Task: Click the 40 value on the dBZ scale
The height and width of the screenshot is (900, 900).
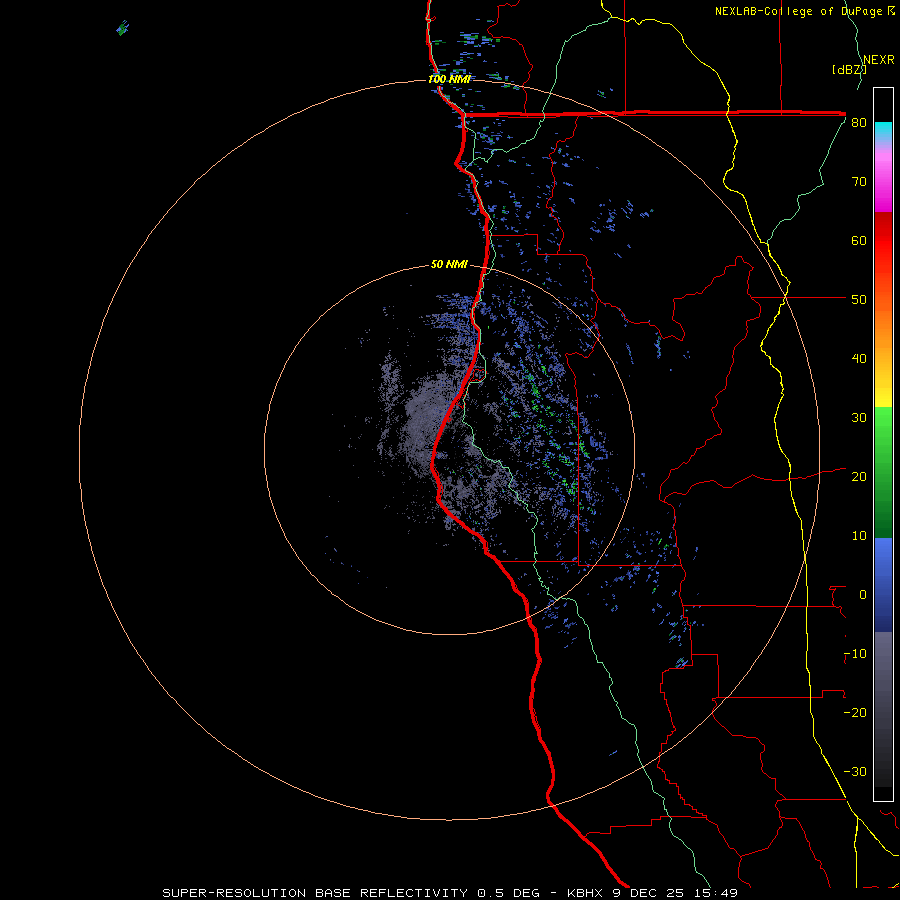Action: [859, 359]
